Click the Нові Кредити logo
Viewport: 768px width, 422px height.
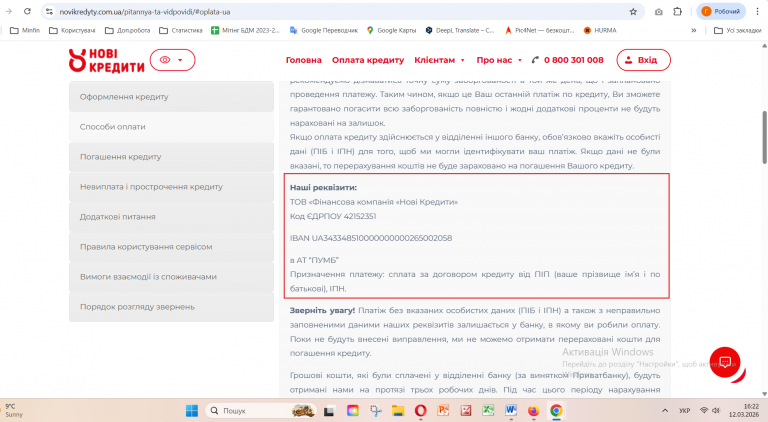(106, 60)
